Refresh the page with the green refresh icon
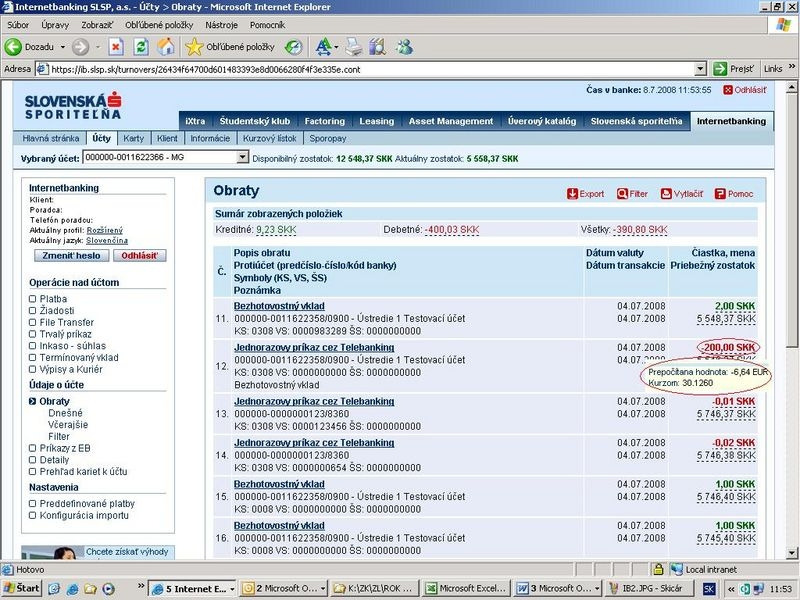Screen dimensions: 800x600 141,46
